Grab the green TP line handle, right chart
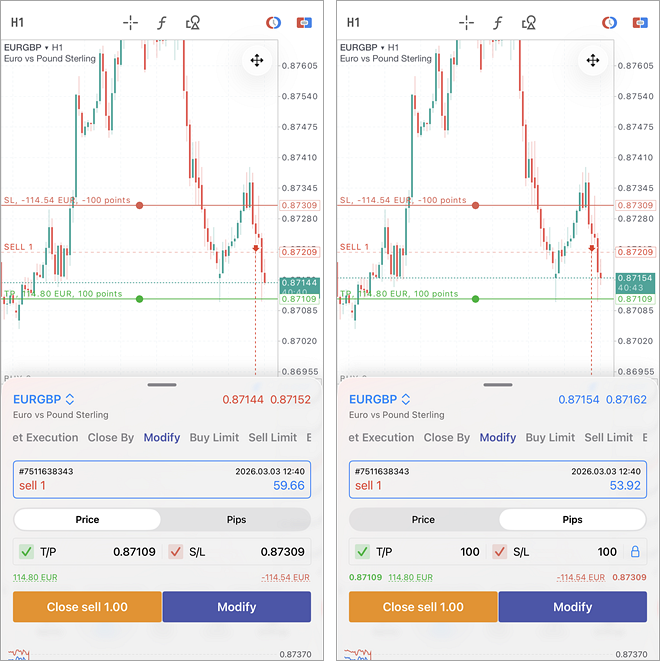Image resolution: width=660 pixels, height=661 pixels. [x=475, y=299]
